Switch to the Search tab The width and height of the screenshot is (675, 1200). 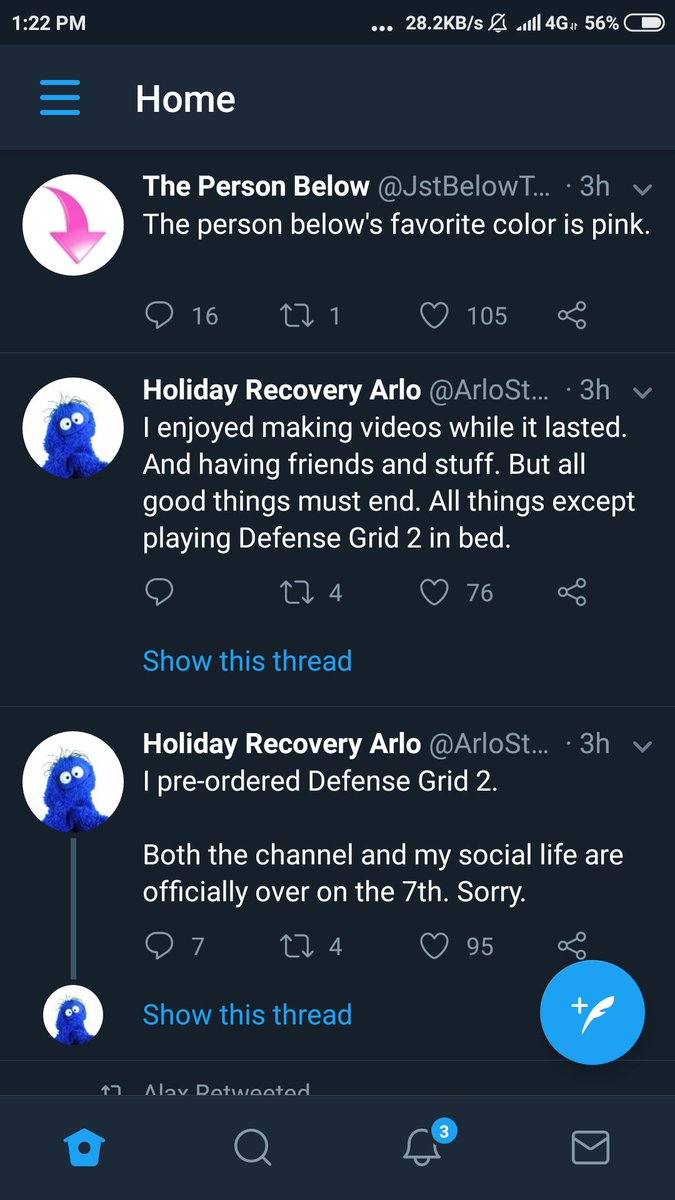(252, 1147)
